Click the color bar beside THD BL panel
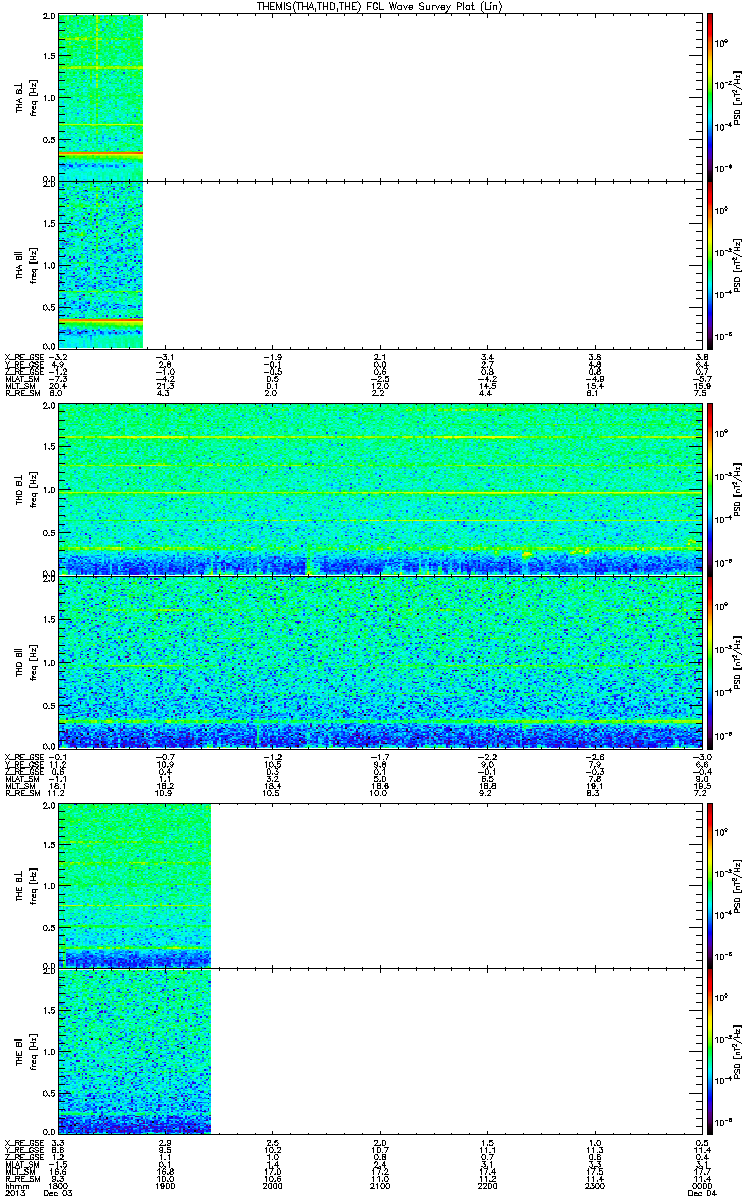This screenshot has width=750, height=1200. coord(710,489)
